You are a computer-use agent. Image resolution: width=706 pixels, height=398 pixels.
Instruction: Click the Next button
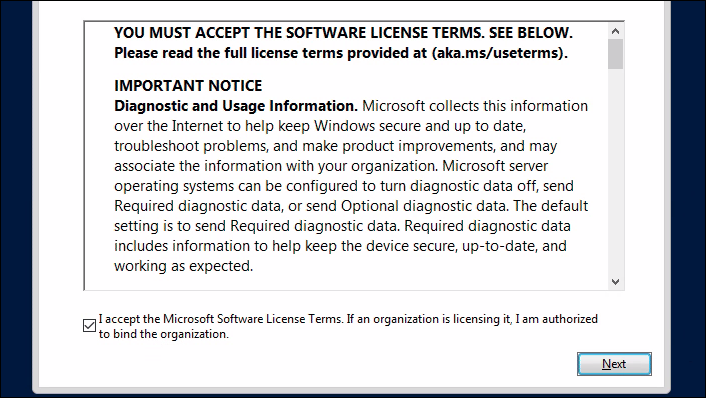pyautogui.click(x=614, y=364)
